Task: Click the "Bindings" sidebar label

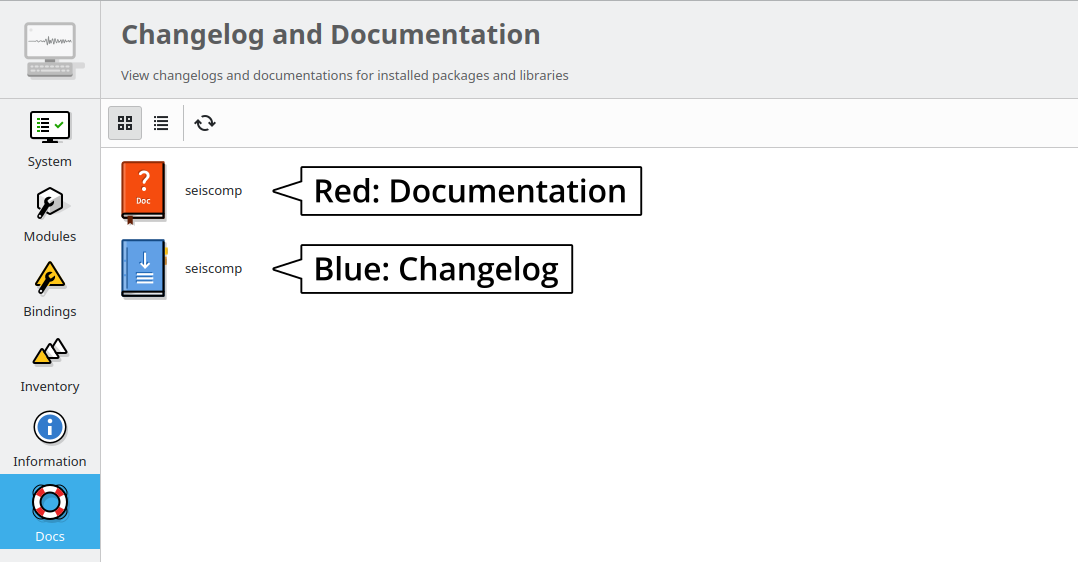Action: [50, 311]
